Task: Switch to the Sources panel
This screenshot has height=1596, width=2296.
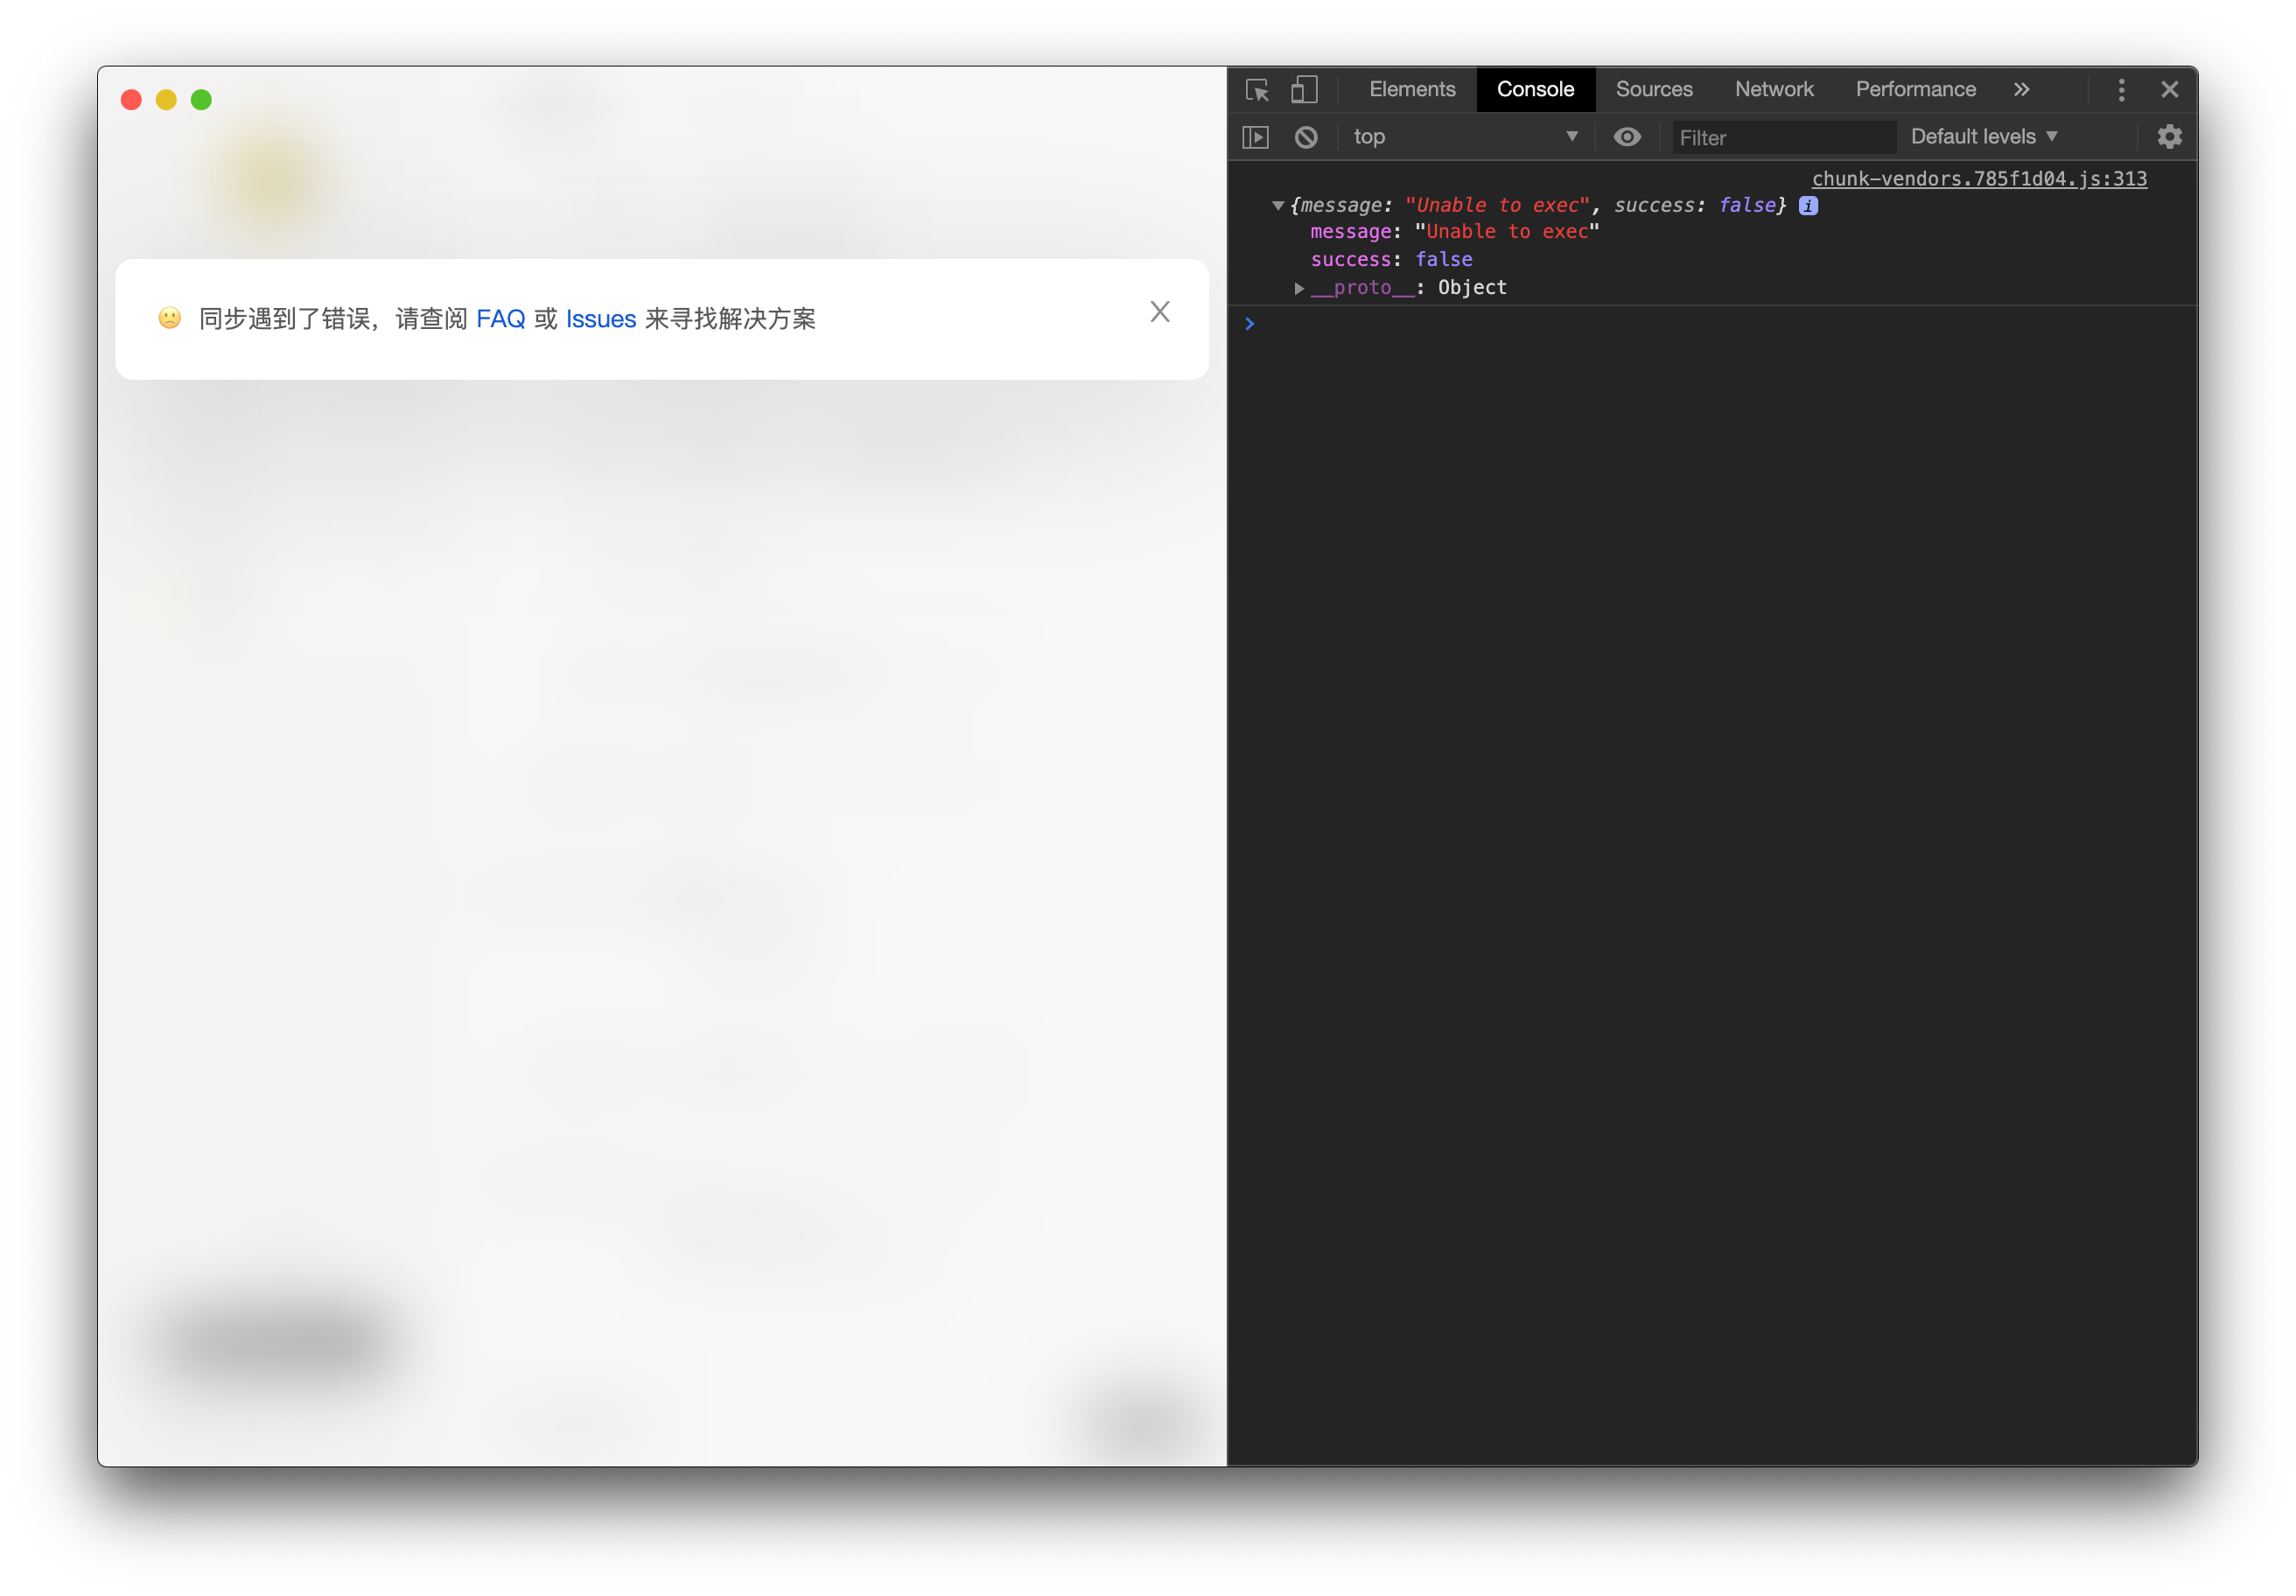Action: [1654, 89]
